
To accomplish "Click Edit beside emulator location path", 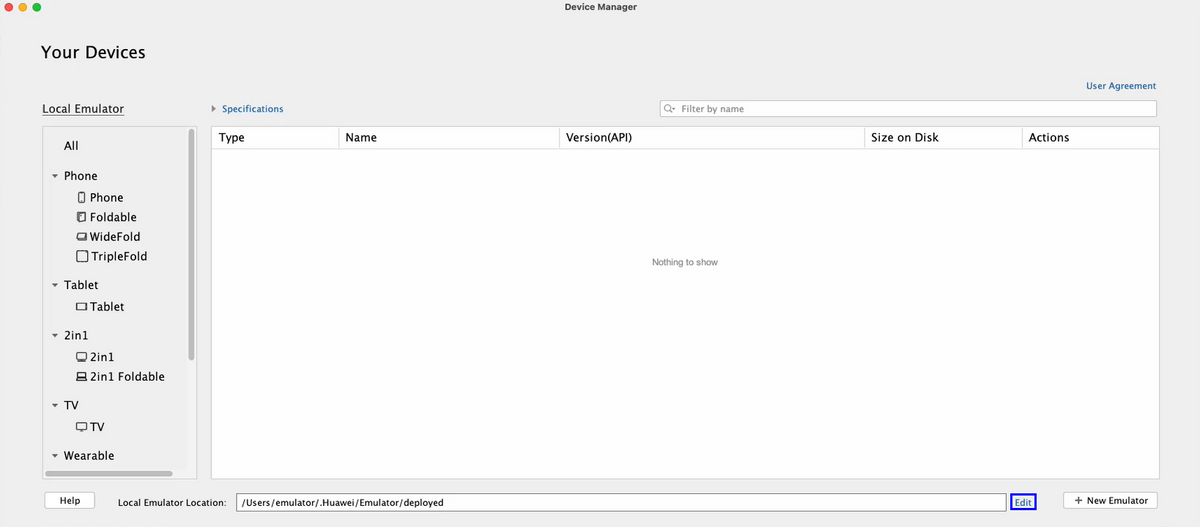I will (1023, 502).
